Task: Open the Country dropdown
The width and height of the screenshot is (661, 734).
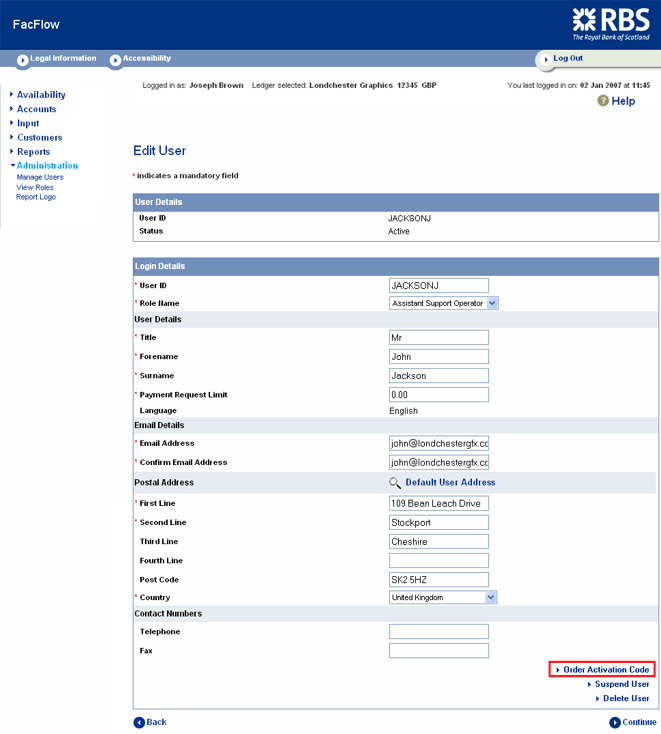Action: click(442, 597)
